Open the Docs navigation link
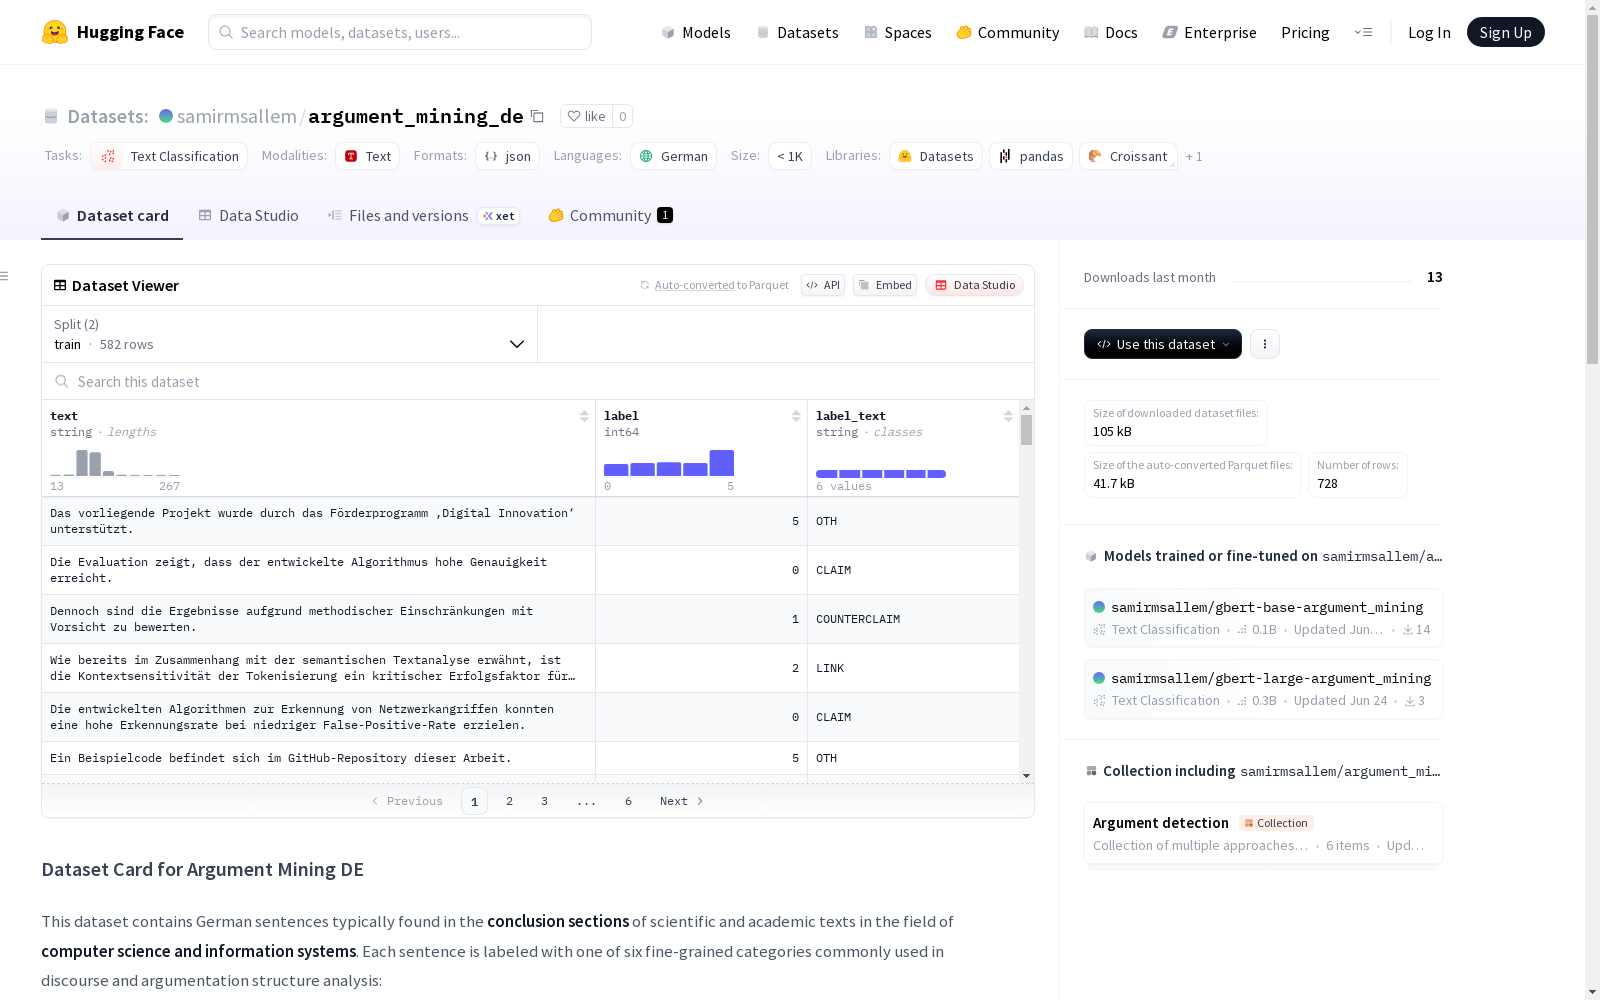The height and width of the screenshot is (1000, 1600). tap(1111, 32)
